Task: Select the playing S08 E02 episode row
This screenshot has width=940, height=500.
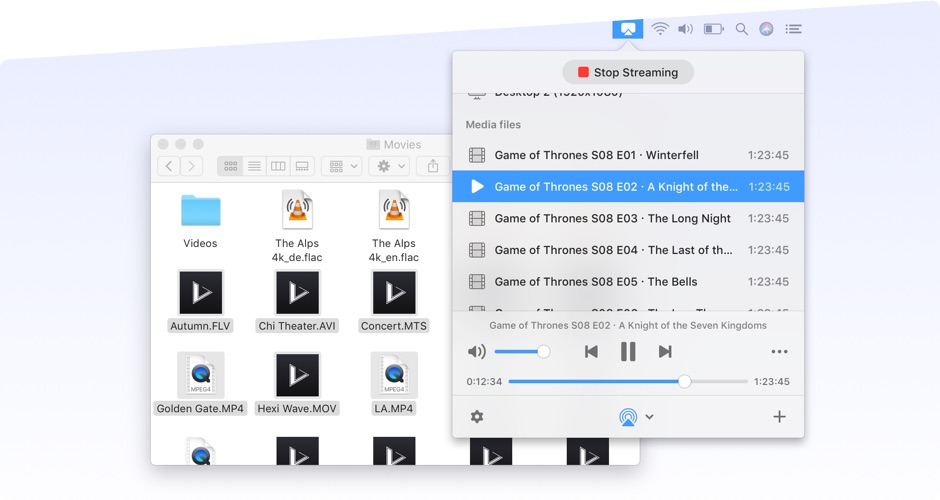Action: coord(628,186)
